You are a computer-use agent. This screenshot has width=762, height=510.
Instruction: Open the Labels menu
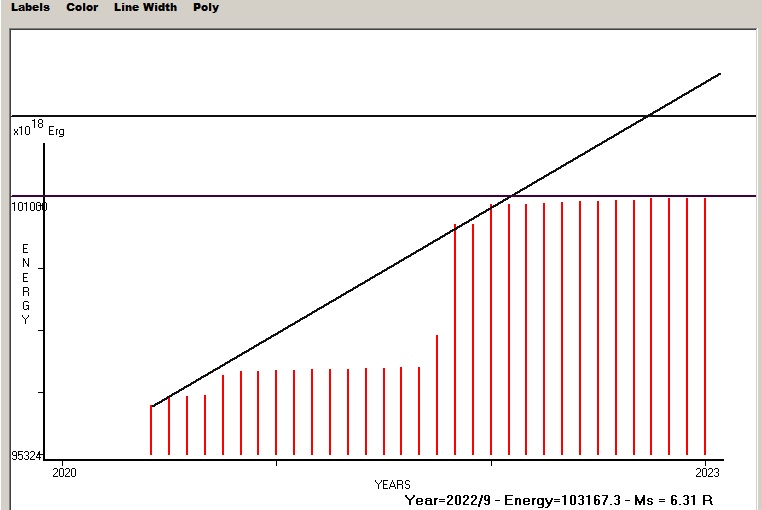[30, 7]
